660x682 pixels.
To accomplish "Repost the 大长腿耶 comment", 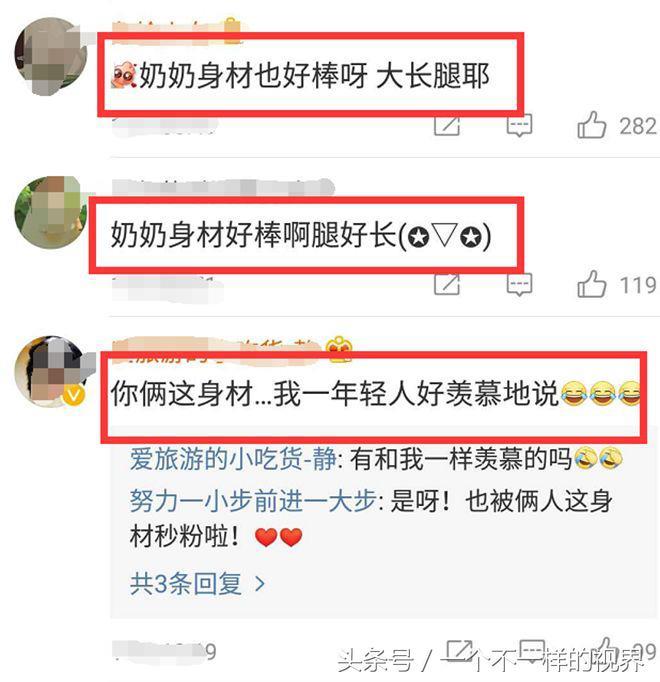I will [447, 126].
